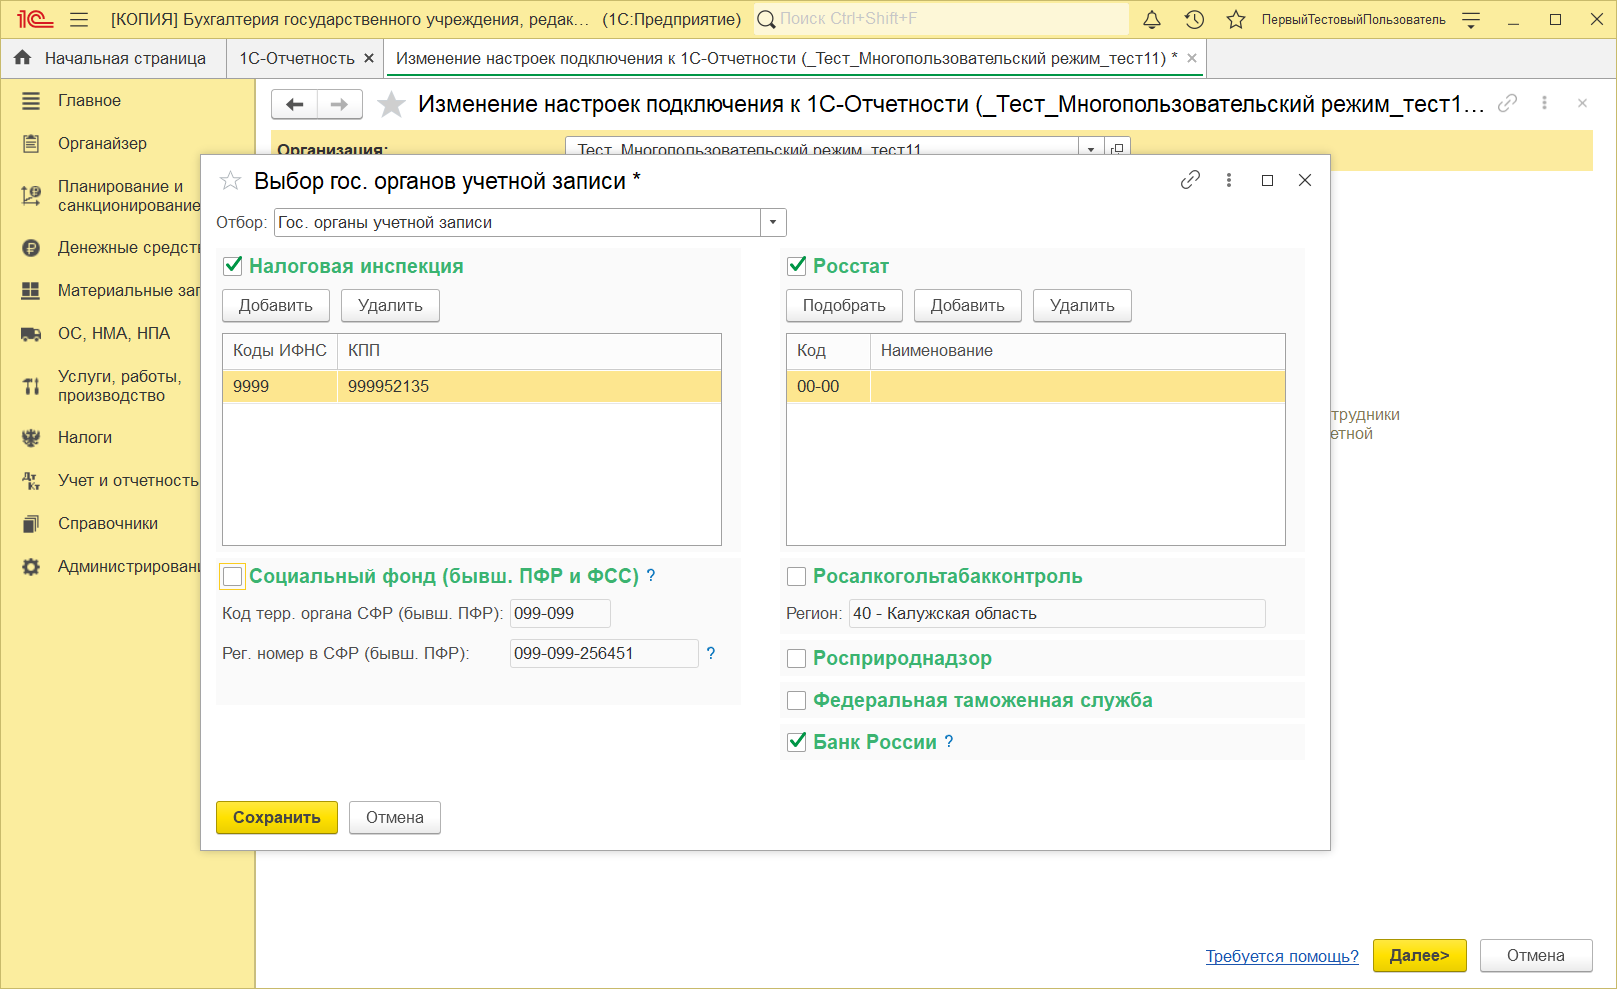Click Удалить under Налоговая инспекция
1617x989 pixels.
point(390,306)
